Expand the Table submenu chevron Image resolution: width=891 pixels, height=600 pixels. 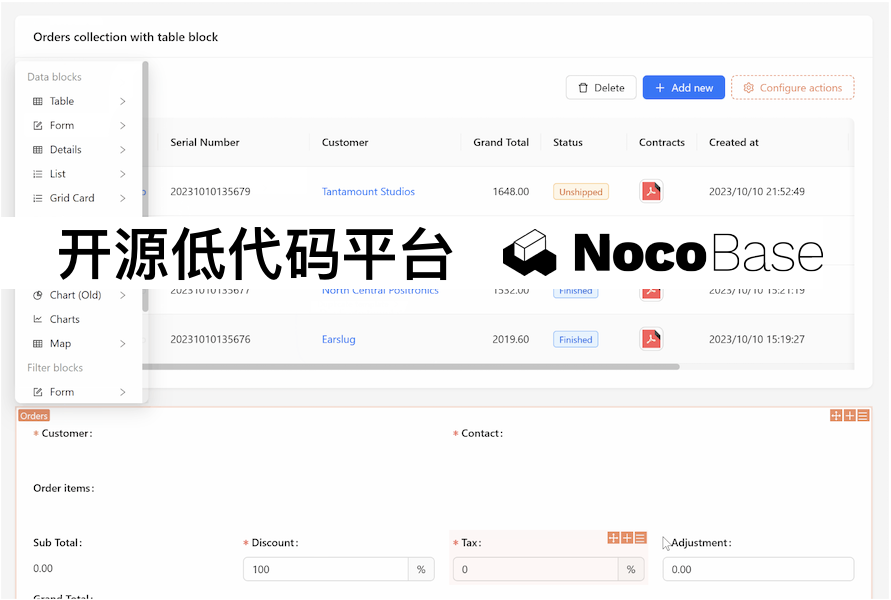tap(123, 101)
